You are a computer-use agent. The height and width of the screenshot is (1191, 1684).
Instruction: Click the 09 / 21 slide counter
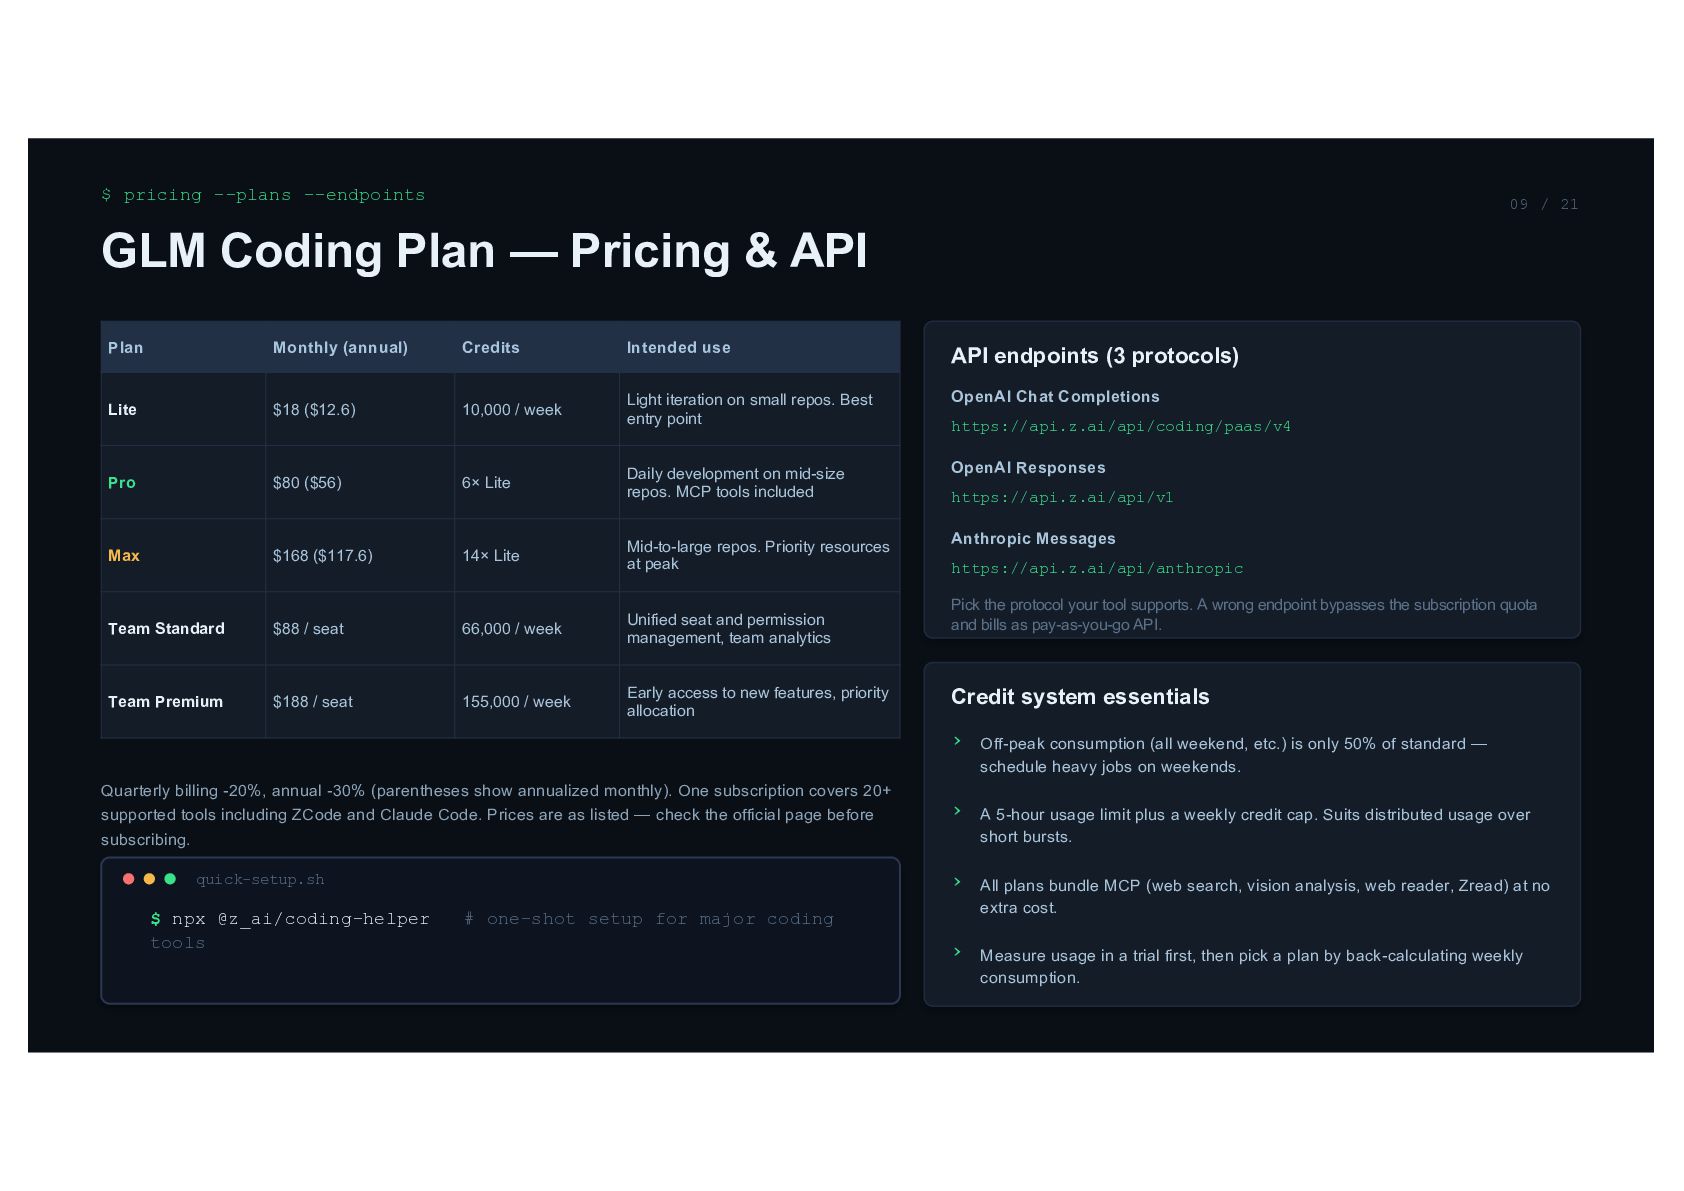[1544, 204]
